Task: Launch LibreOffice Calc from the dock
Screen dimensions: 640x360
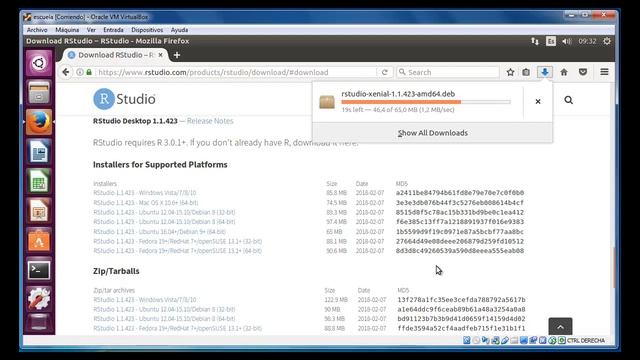Action: [39, 181]
